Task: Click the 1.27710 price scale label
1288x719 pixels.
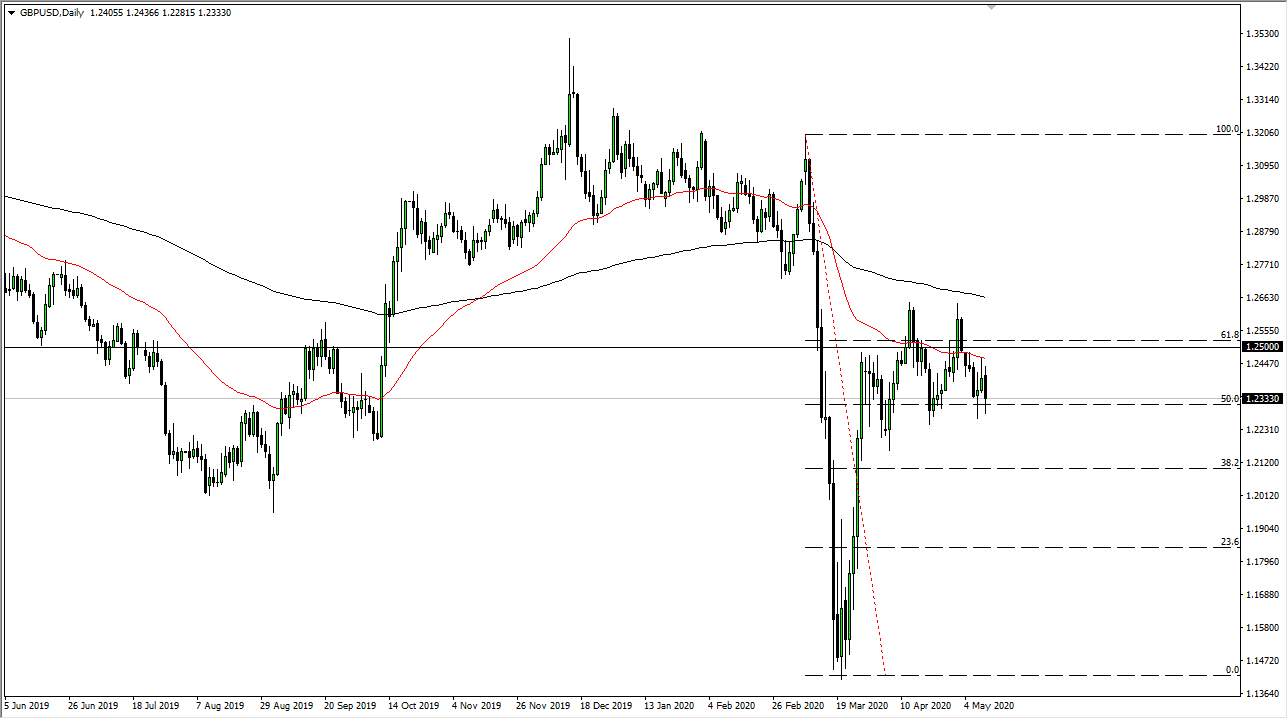Action: click(1262, 265)
